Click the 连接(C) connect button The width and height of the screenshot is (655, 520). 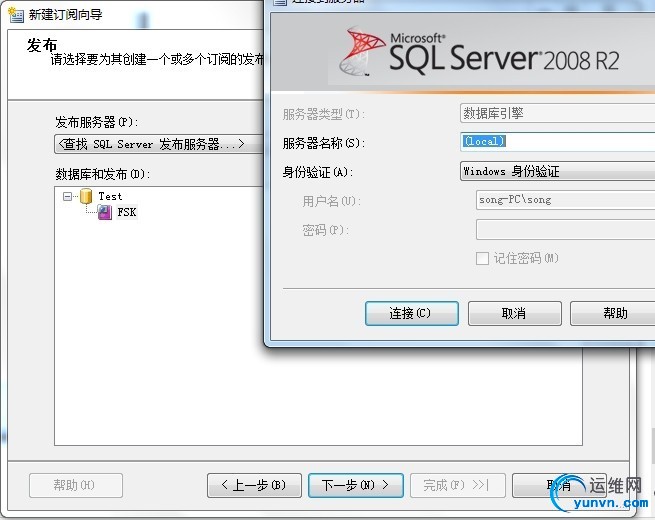coord(411,313)
